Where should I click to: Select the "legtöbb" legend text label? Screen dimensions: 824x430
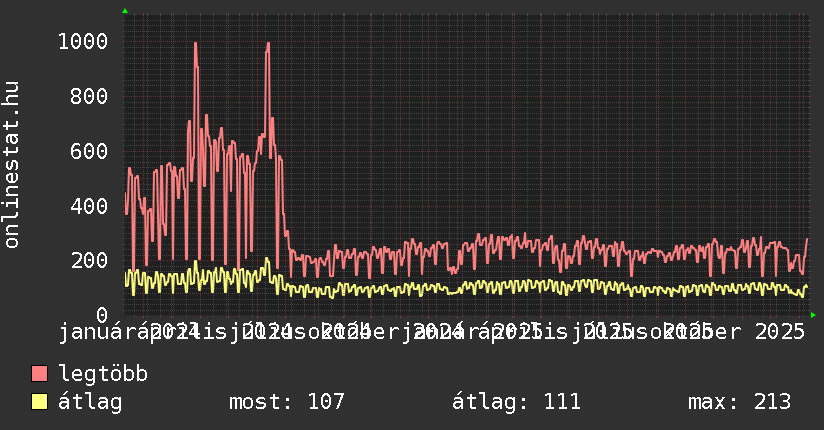[104, 375]
